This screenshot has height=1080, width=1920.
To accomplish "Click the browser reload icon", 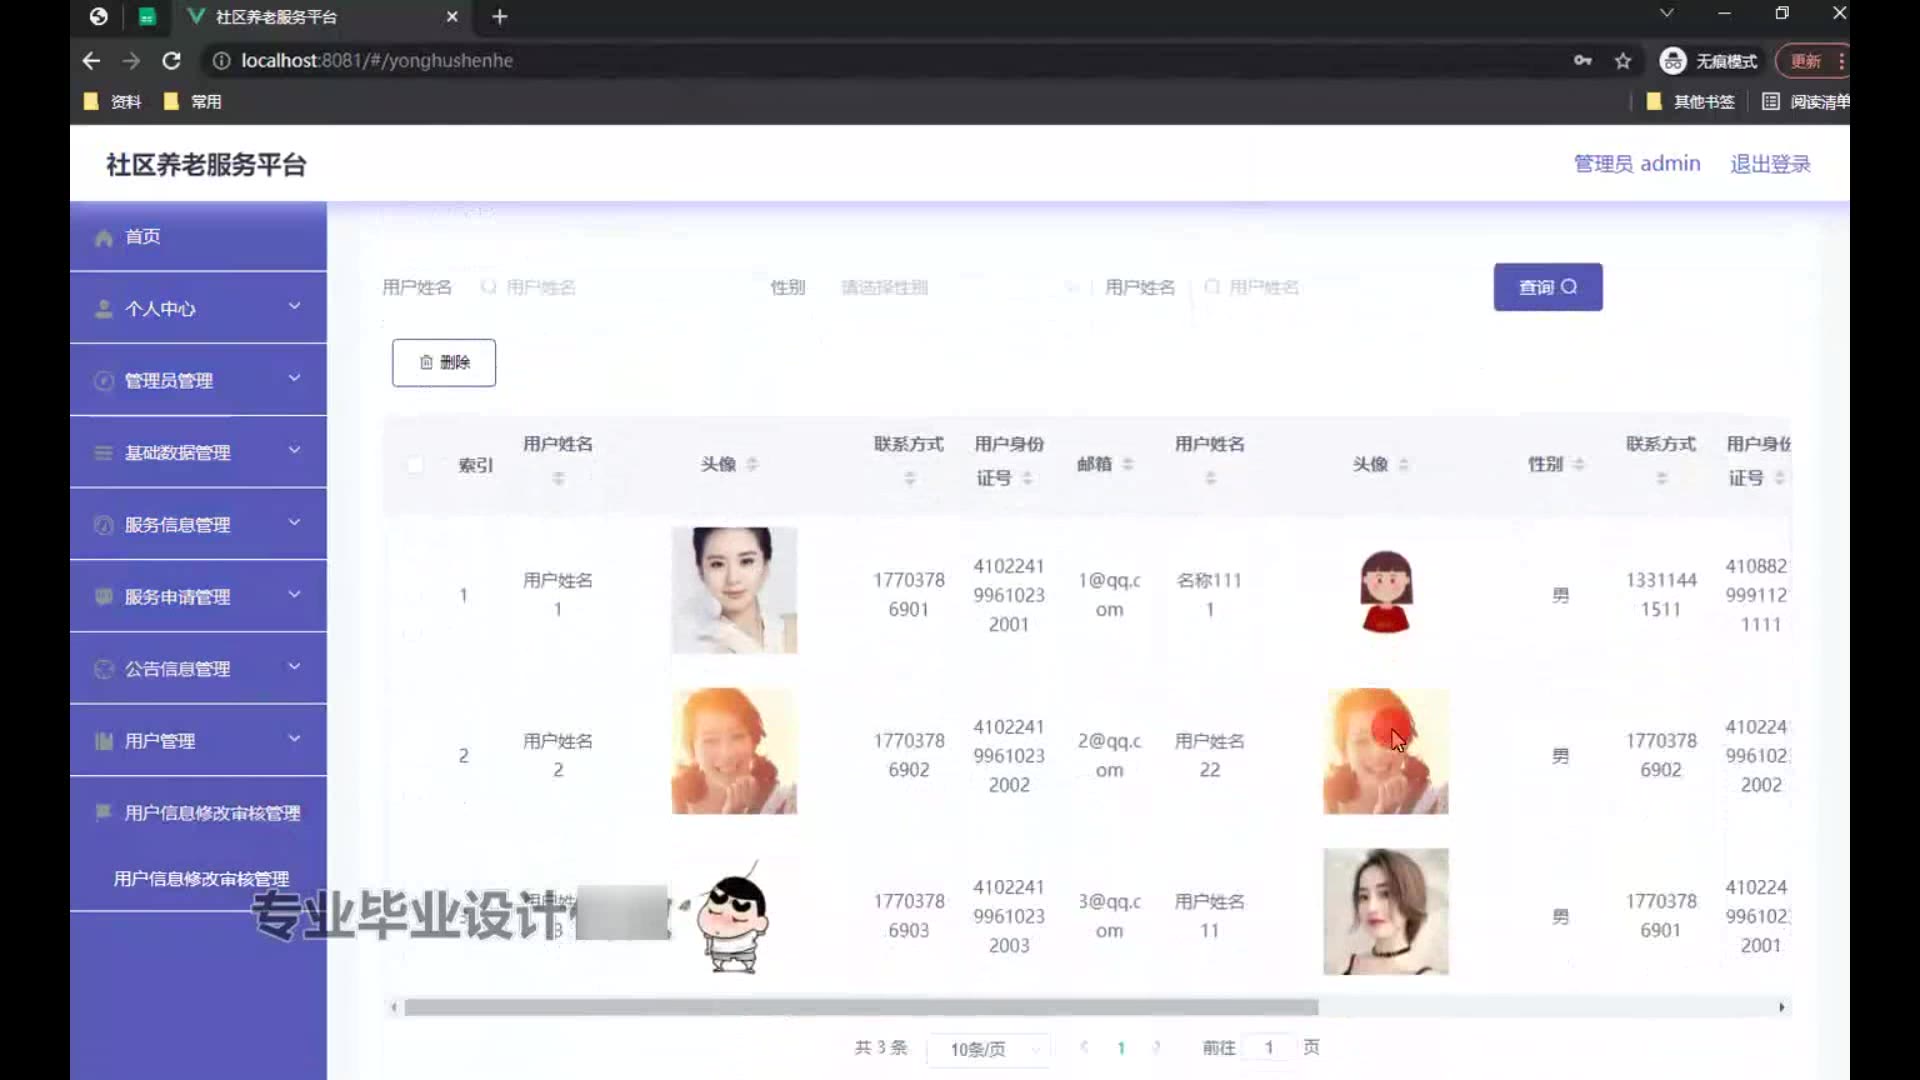I will (171, 61).
